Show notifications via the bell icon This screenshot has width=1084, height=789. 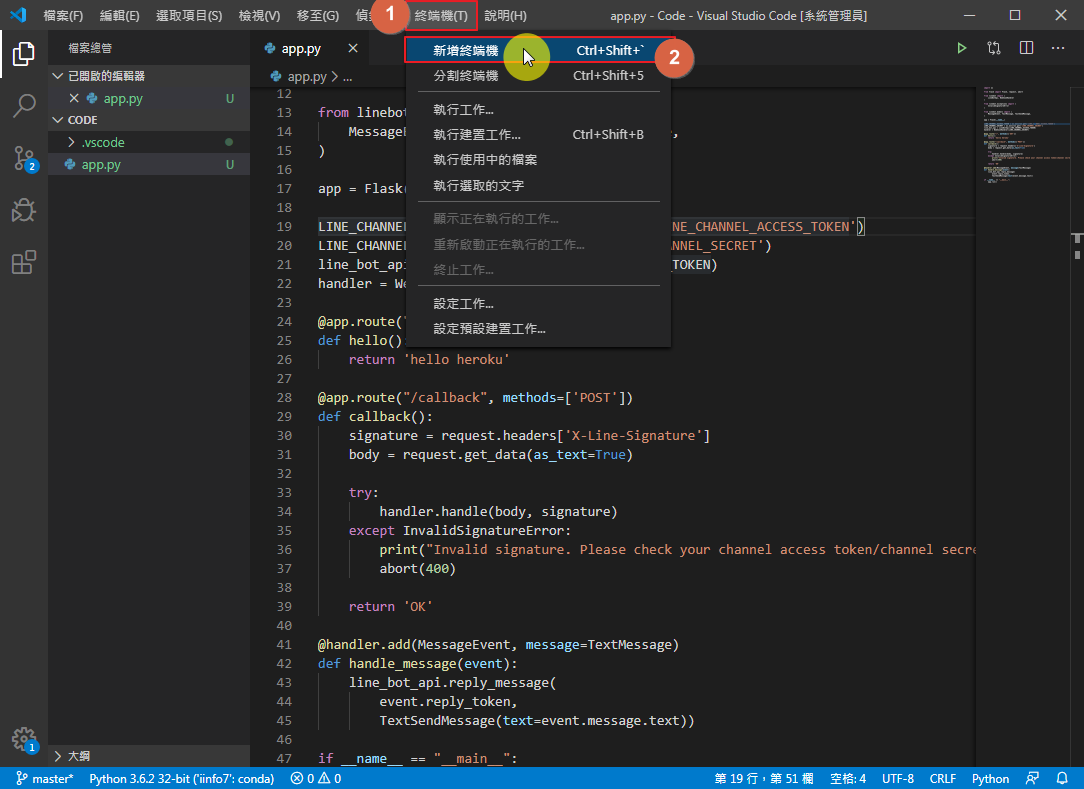(x=1062, y=778)
